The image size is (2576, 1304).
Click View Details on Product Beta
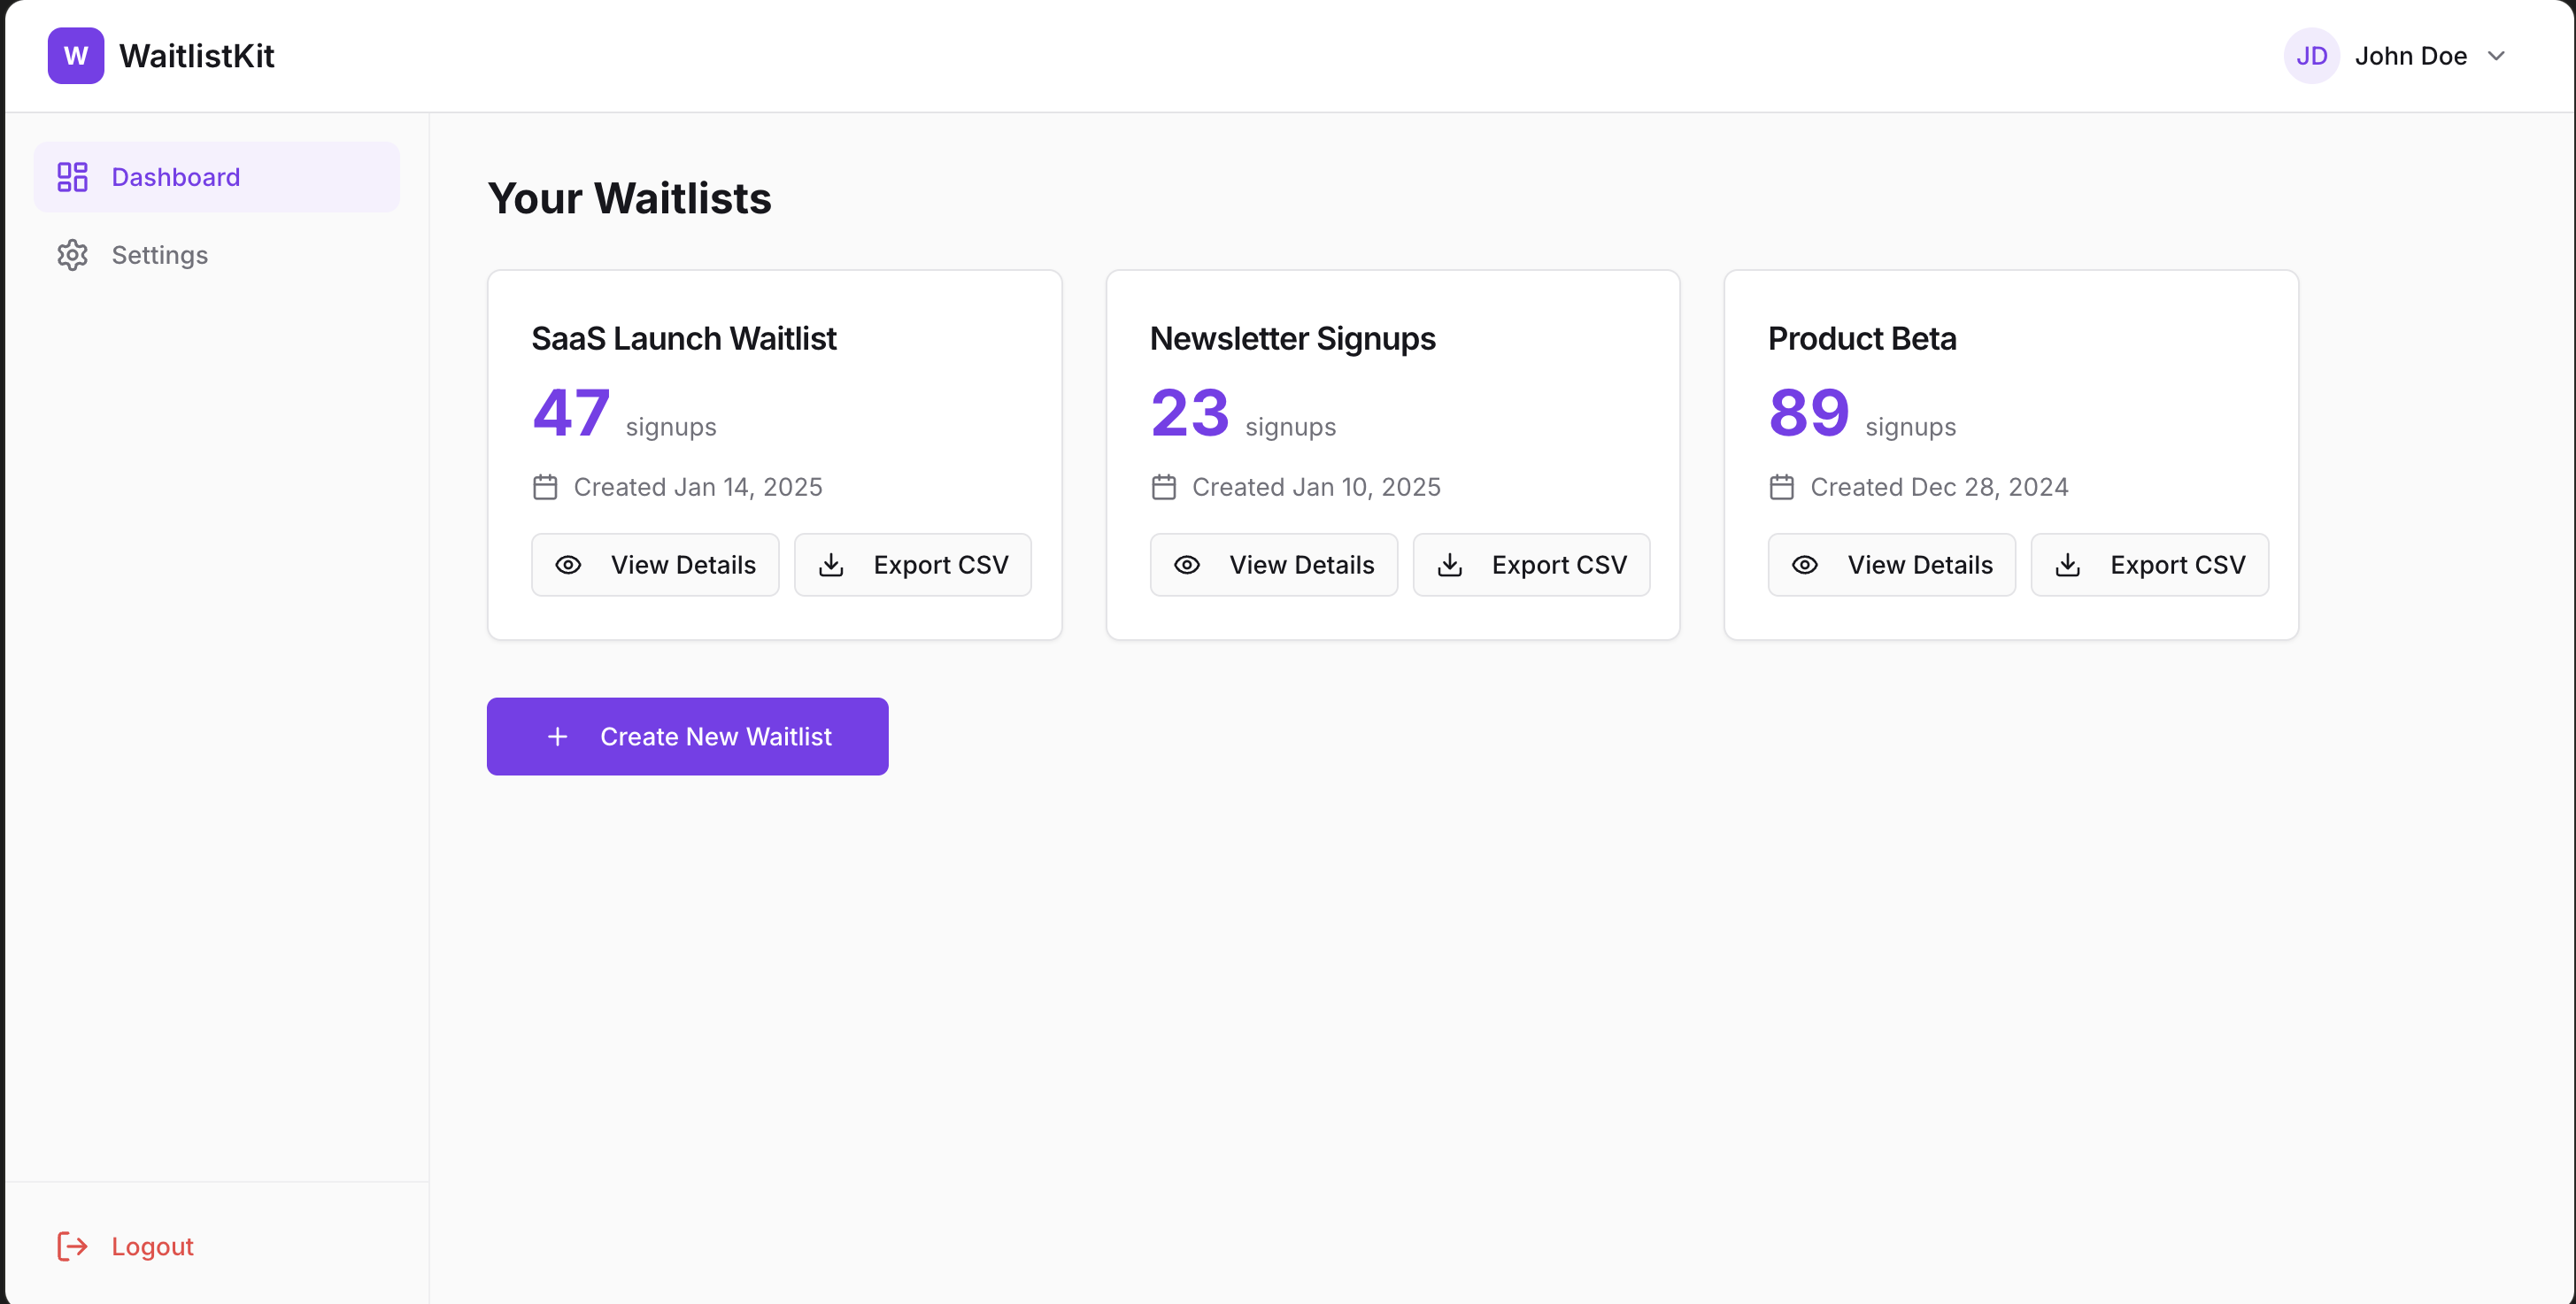click(x=1891, y=565)
